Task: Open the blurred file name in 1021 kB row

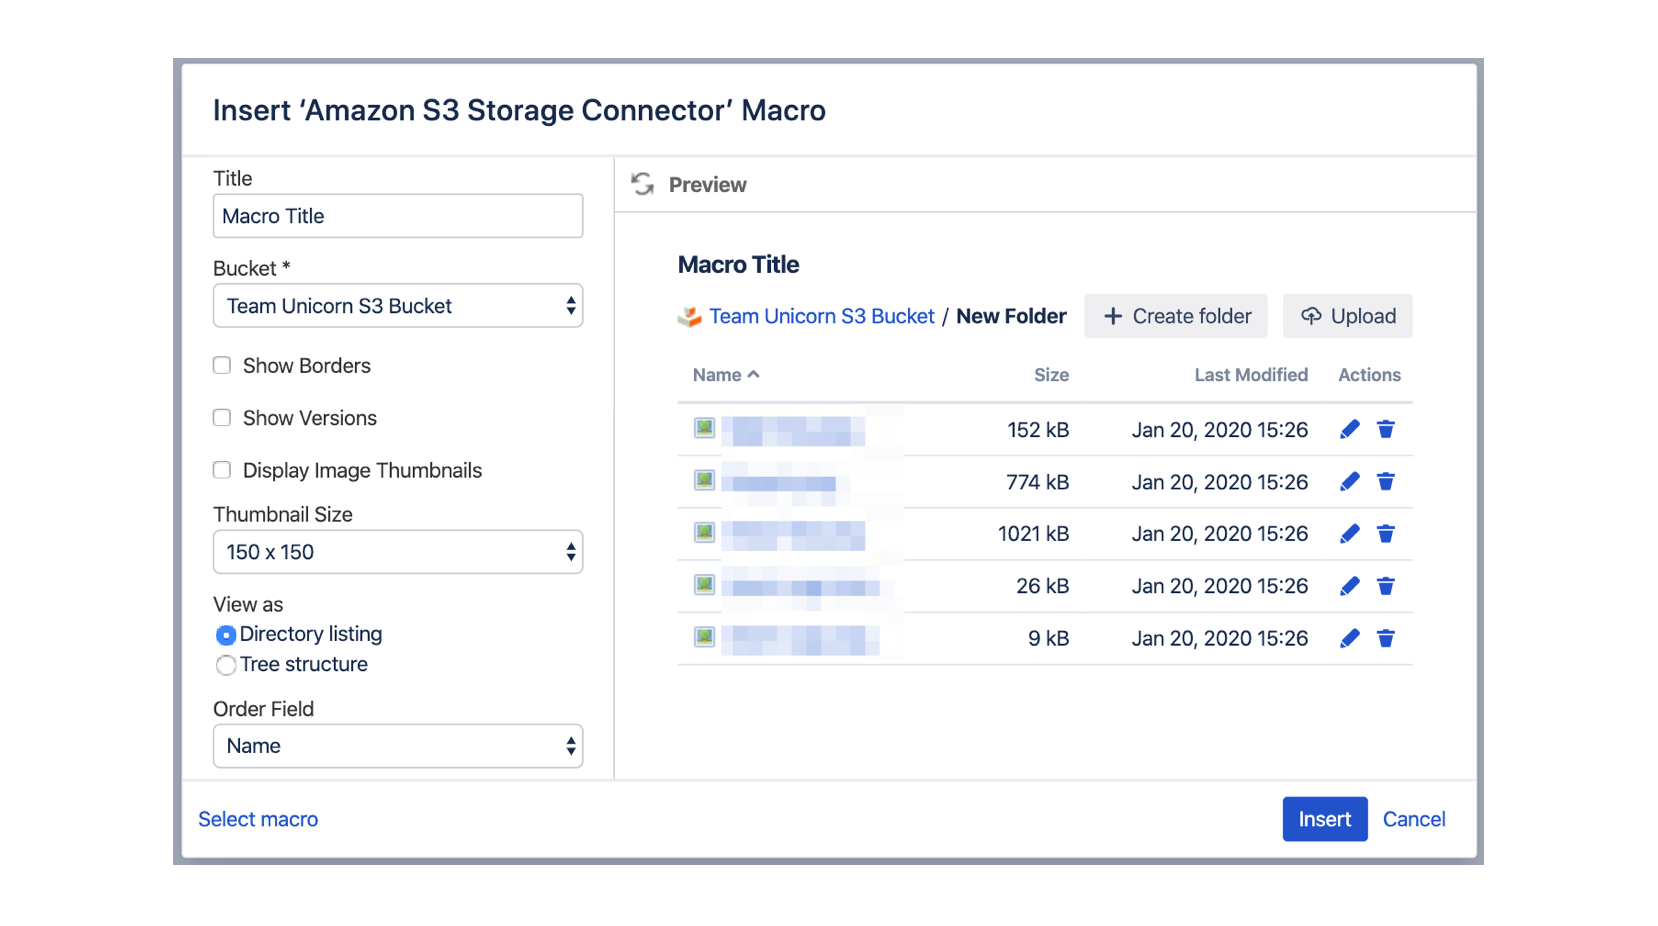Action: pos(793,534)
